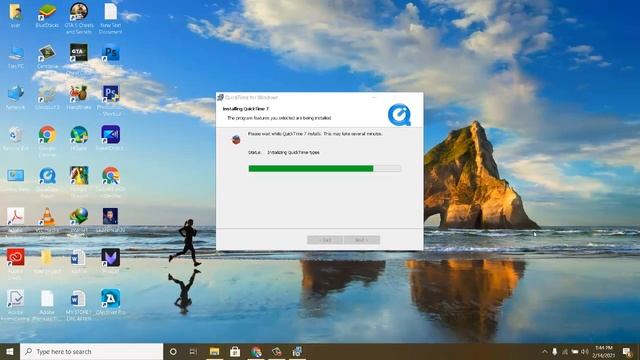Switch to Chrome in the taskbar
Viewport: 640px width, 360px height.
point(256,351)
